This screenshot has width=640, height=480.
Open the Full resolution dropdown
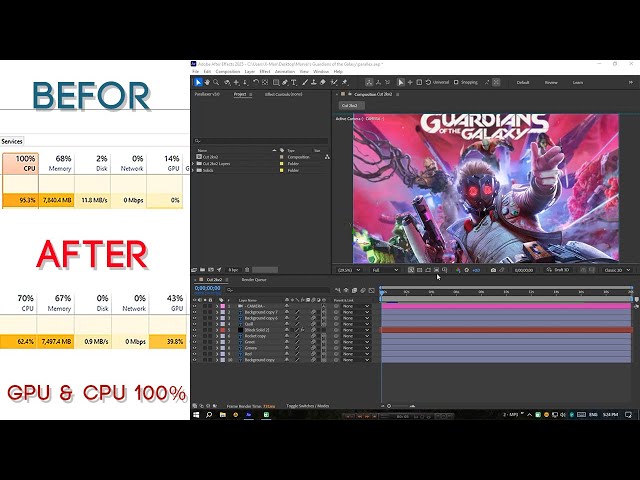coord(385,270)
